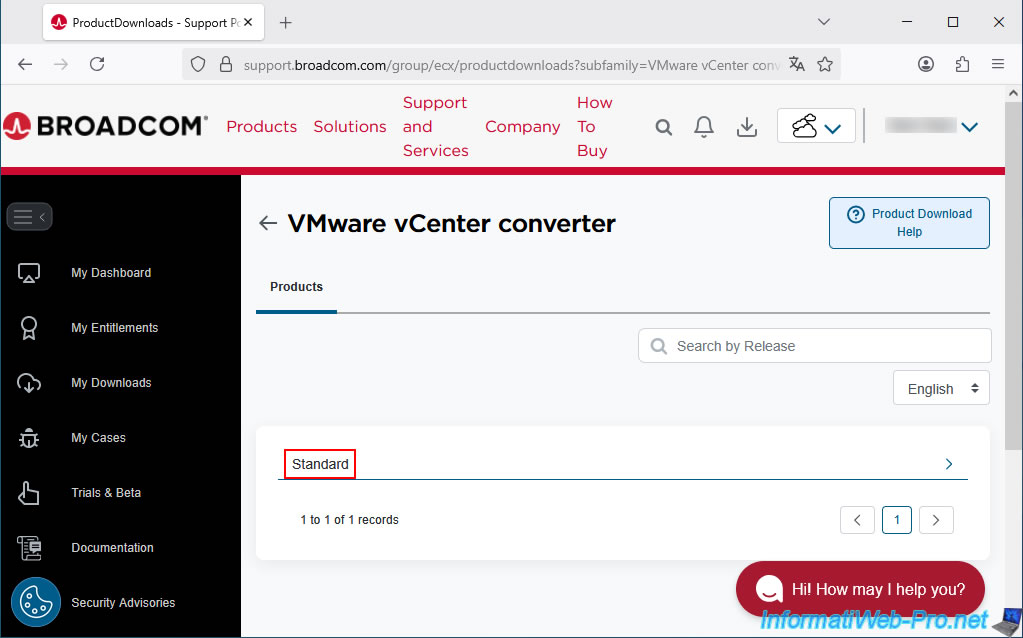Click the search magnifier icon in header

(x=664, y=127)
